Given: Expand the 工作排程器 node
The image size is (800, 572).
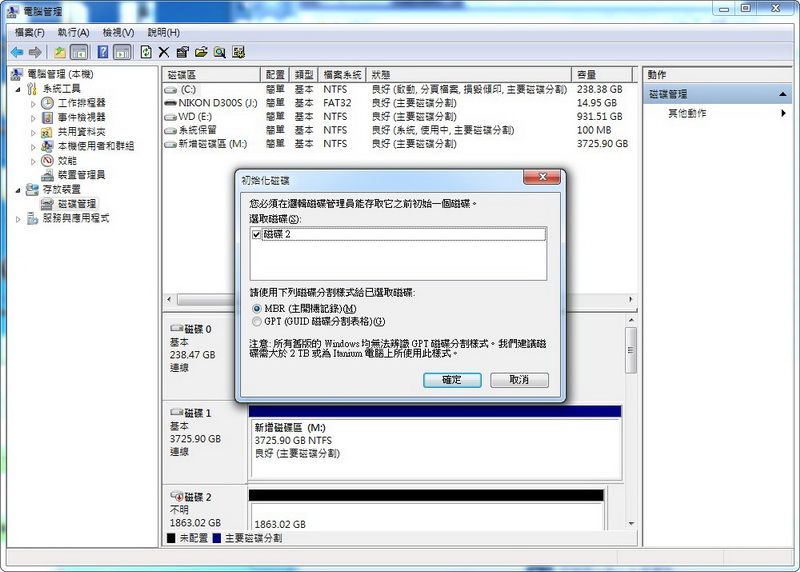Looking at the screenshot, I should [33, 104].
